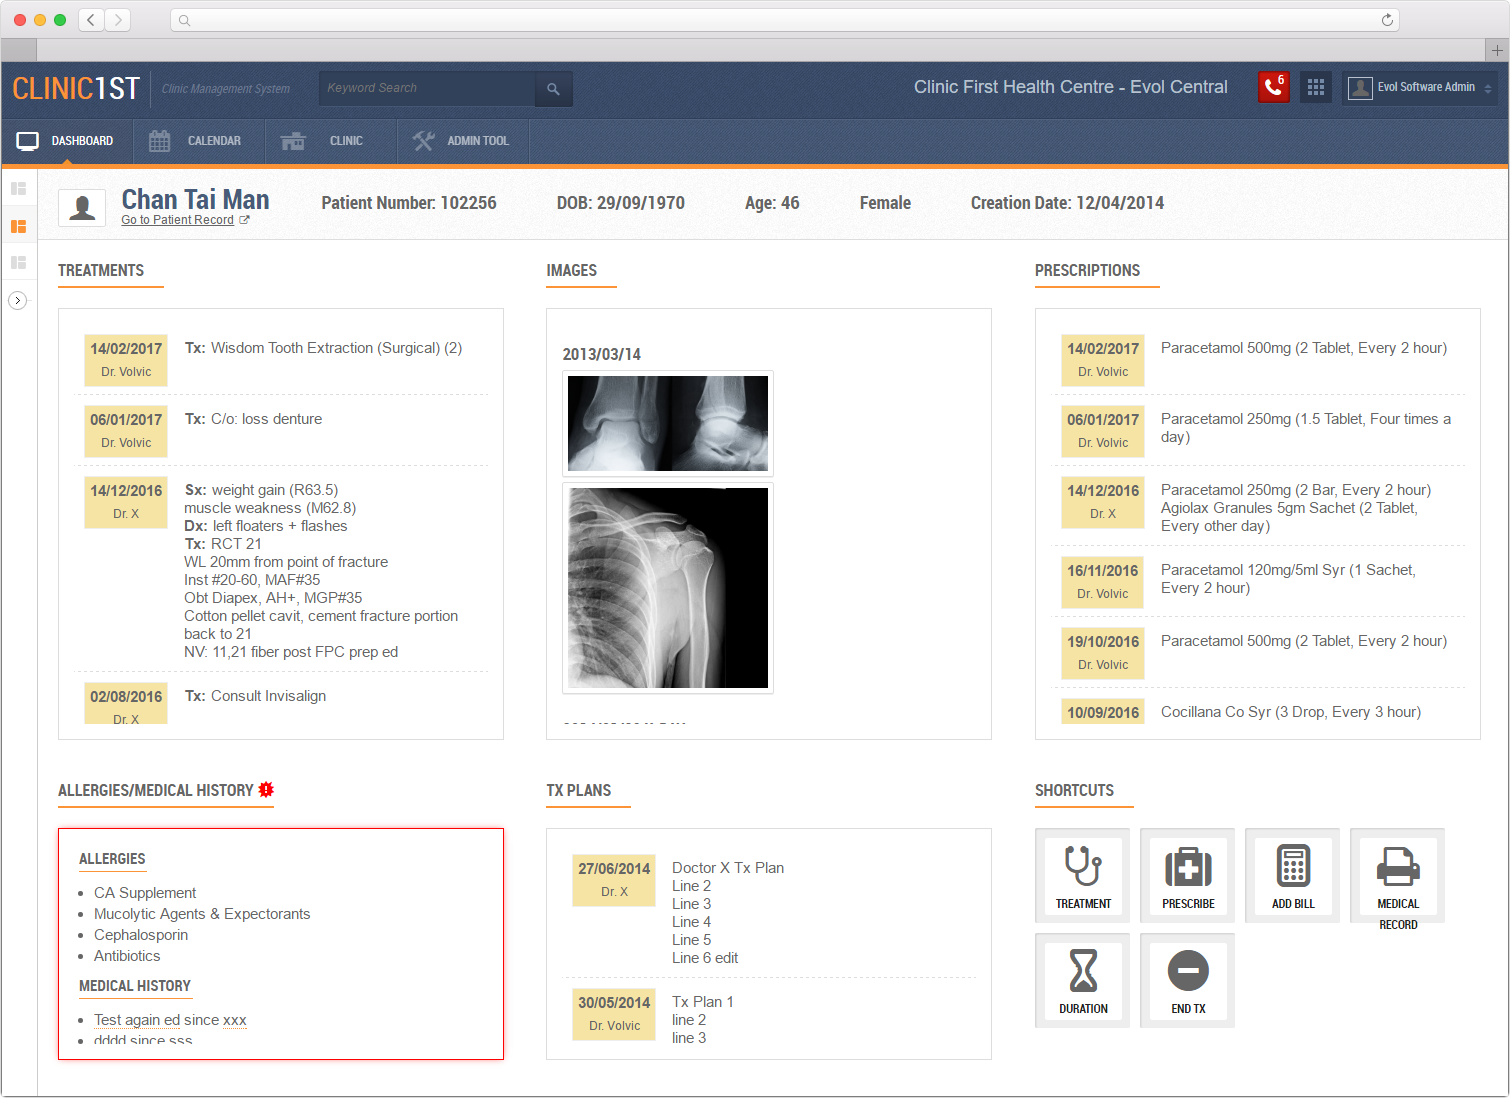Toggle the allergies alert badge icon
This screenshot has height=1098, width=1510.
265,789
